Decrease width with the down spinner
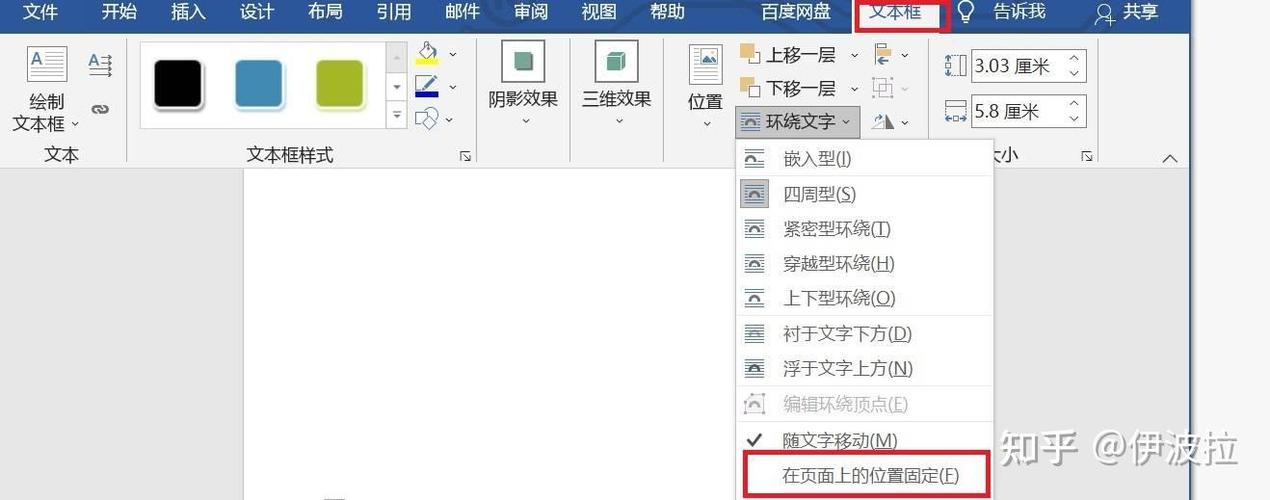 1076,120
